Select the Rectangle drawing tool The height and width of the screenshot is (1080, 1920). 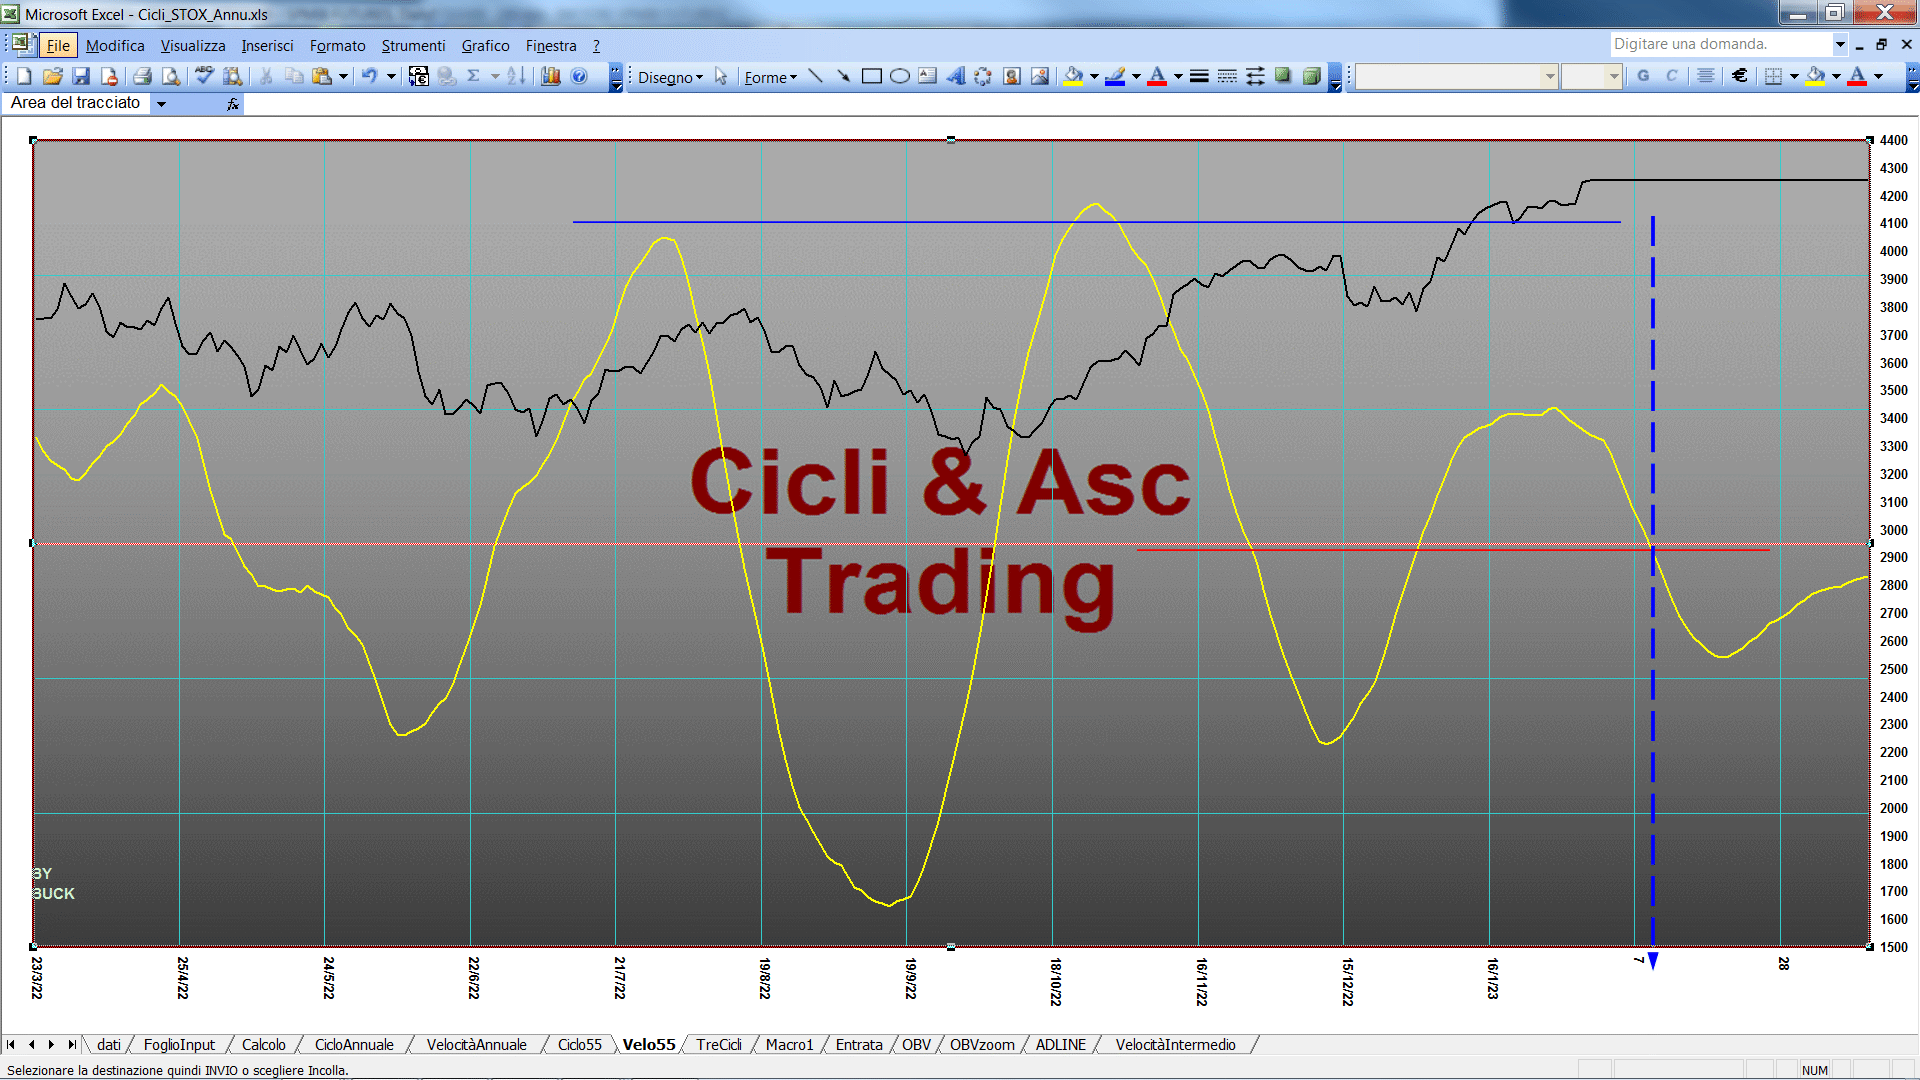(871, 76)
